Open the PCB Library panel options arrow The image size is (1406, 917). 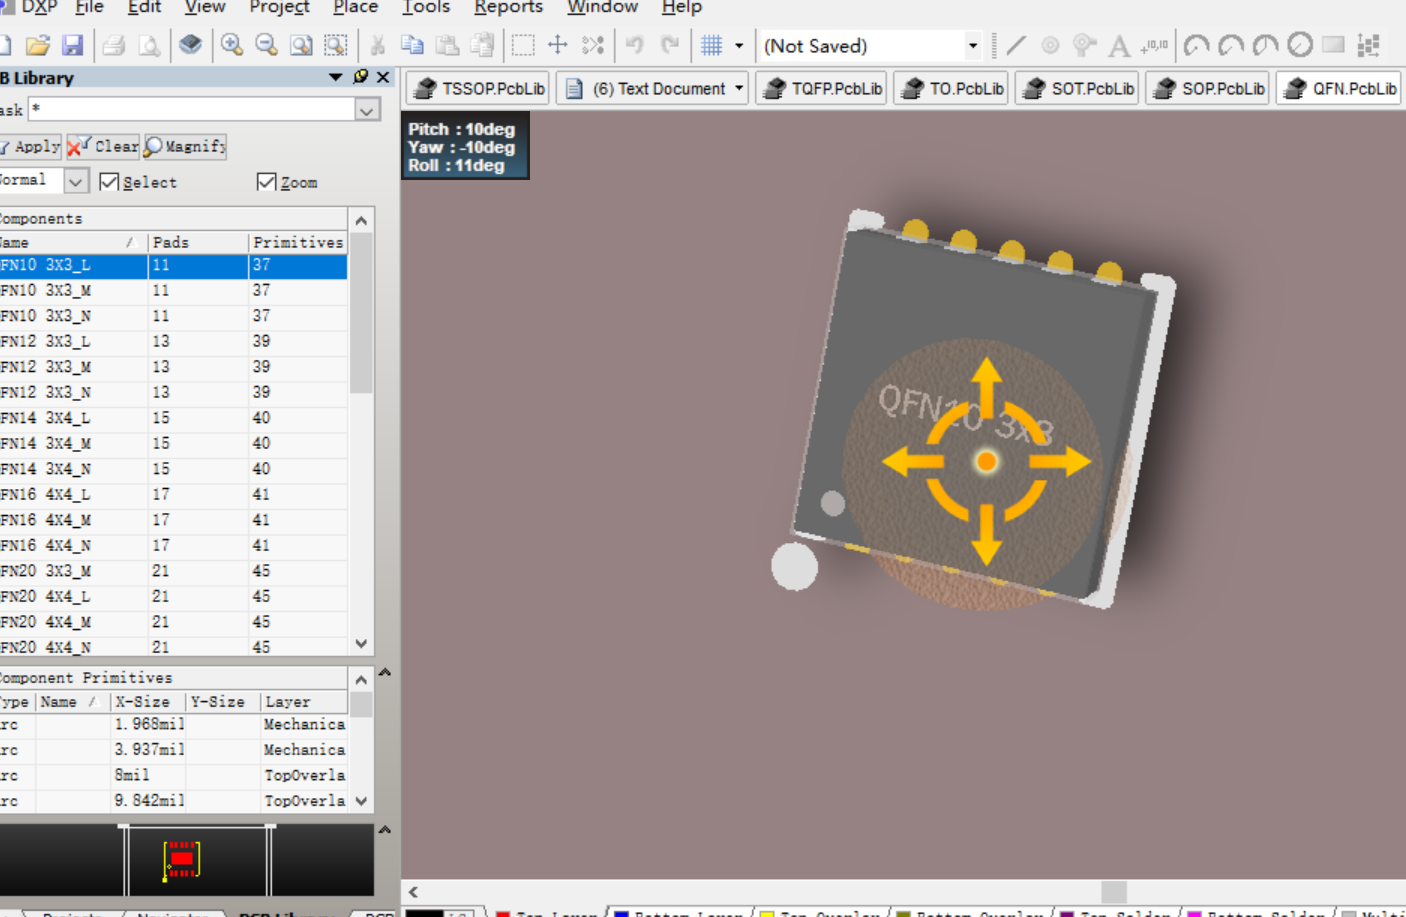tap(335, 77)
